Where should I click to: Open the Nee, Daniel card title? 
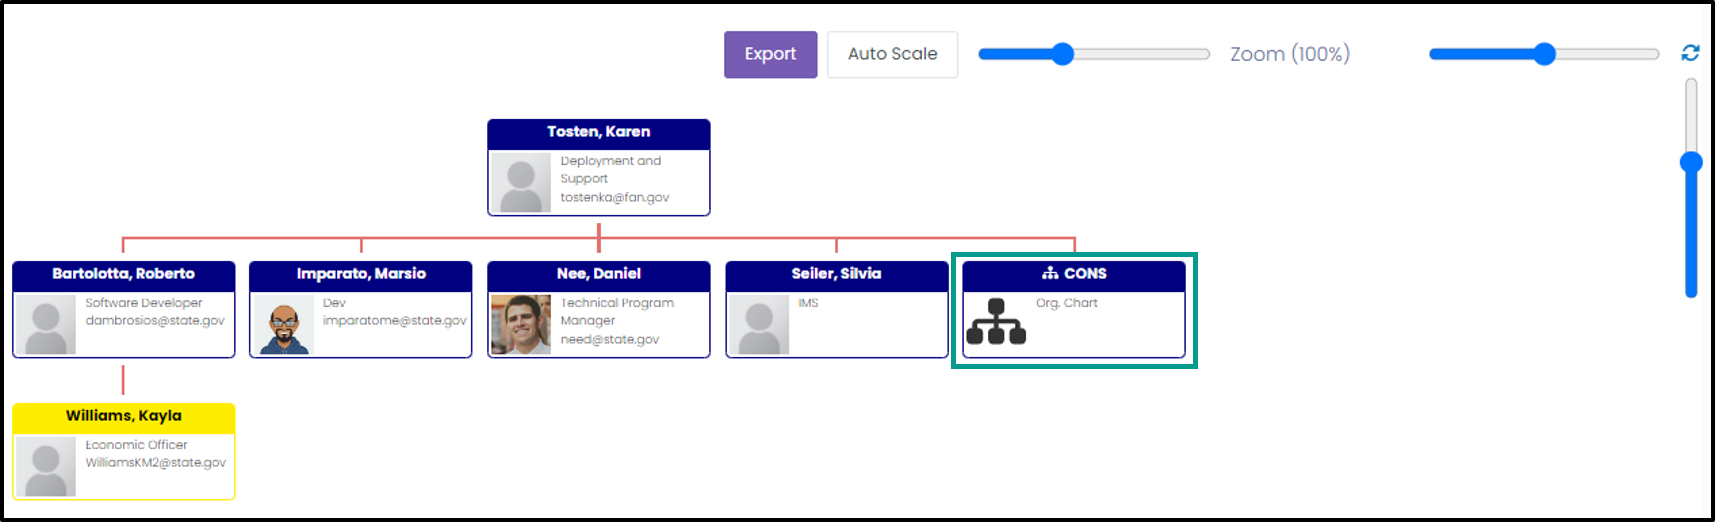click(599, 273)
